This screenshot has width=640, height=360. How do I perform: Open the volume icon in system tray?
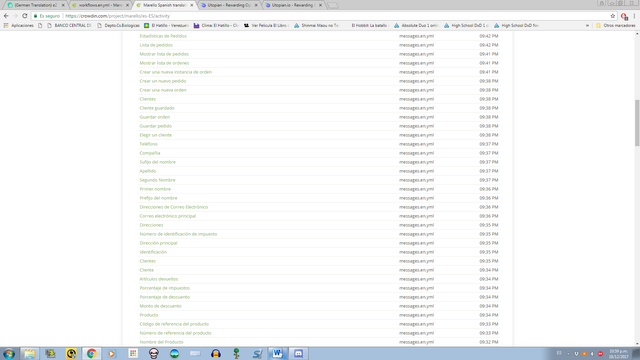click(x=592, y=354)
